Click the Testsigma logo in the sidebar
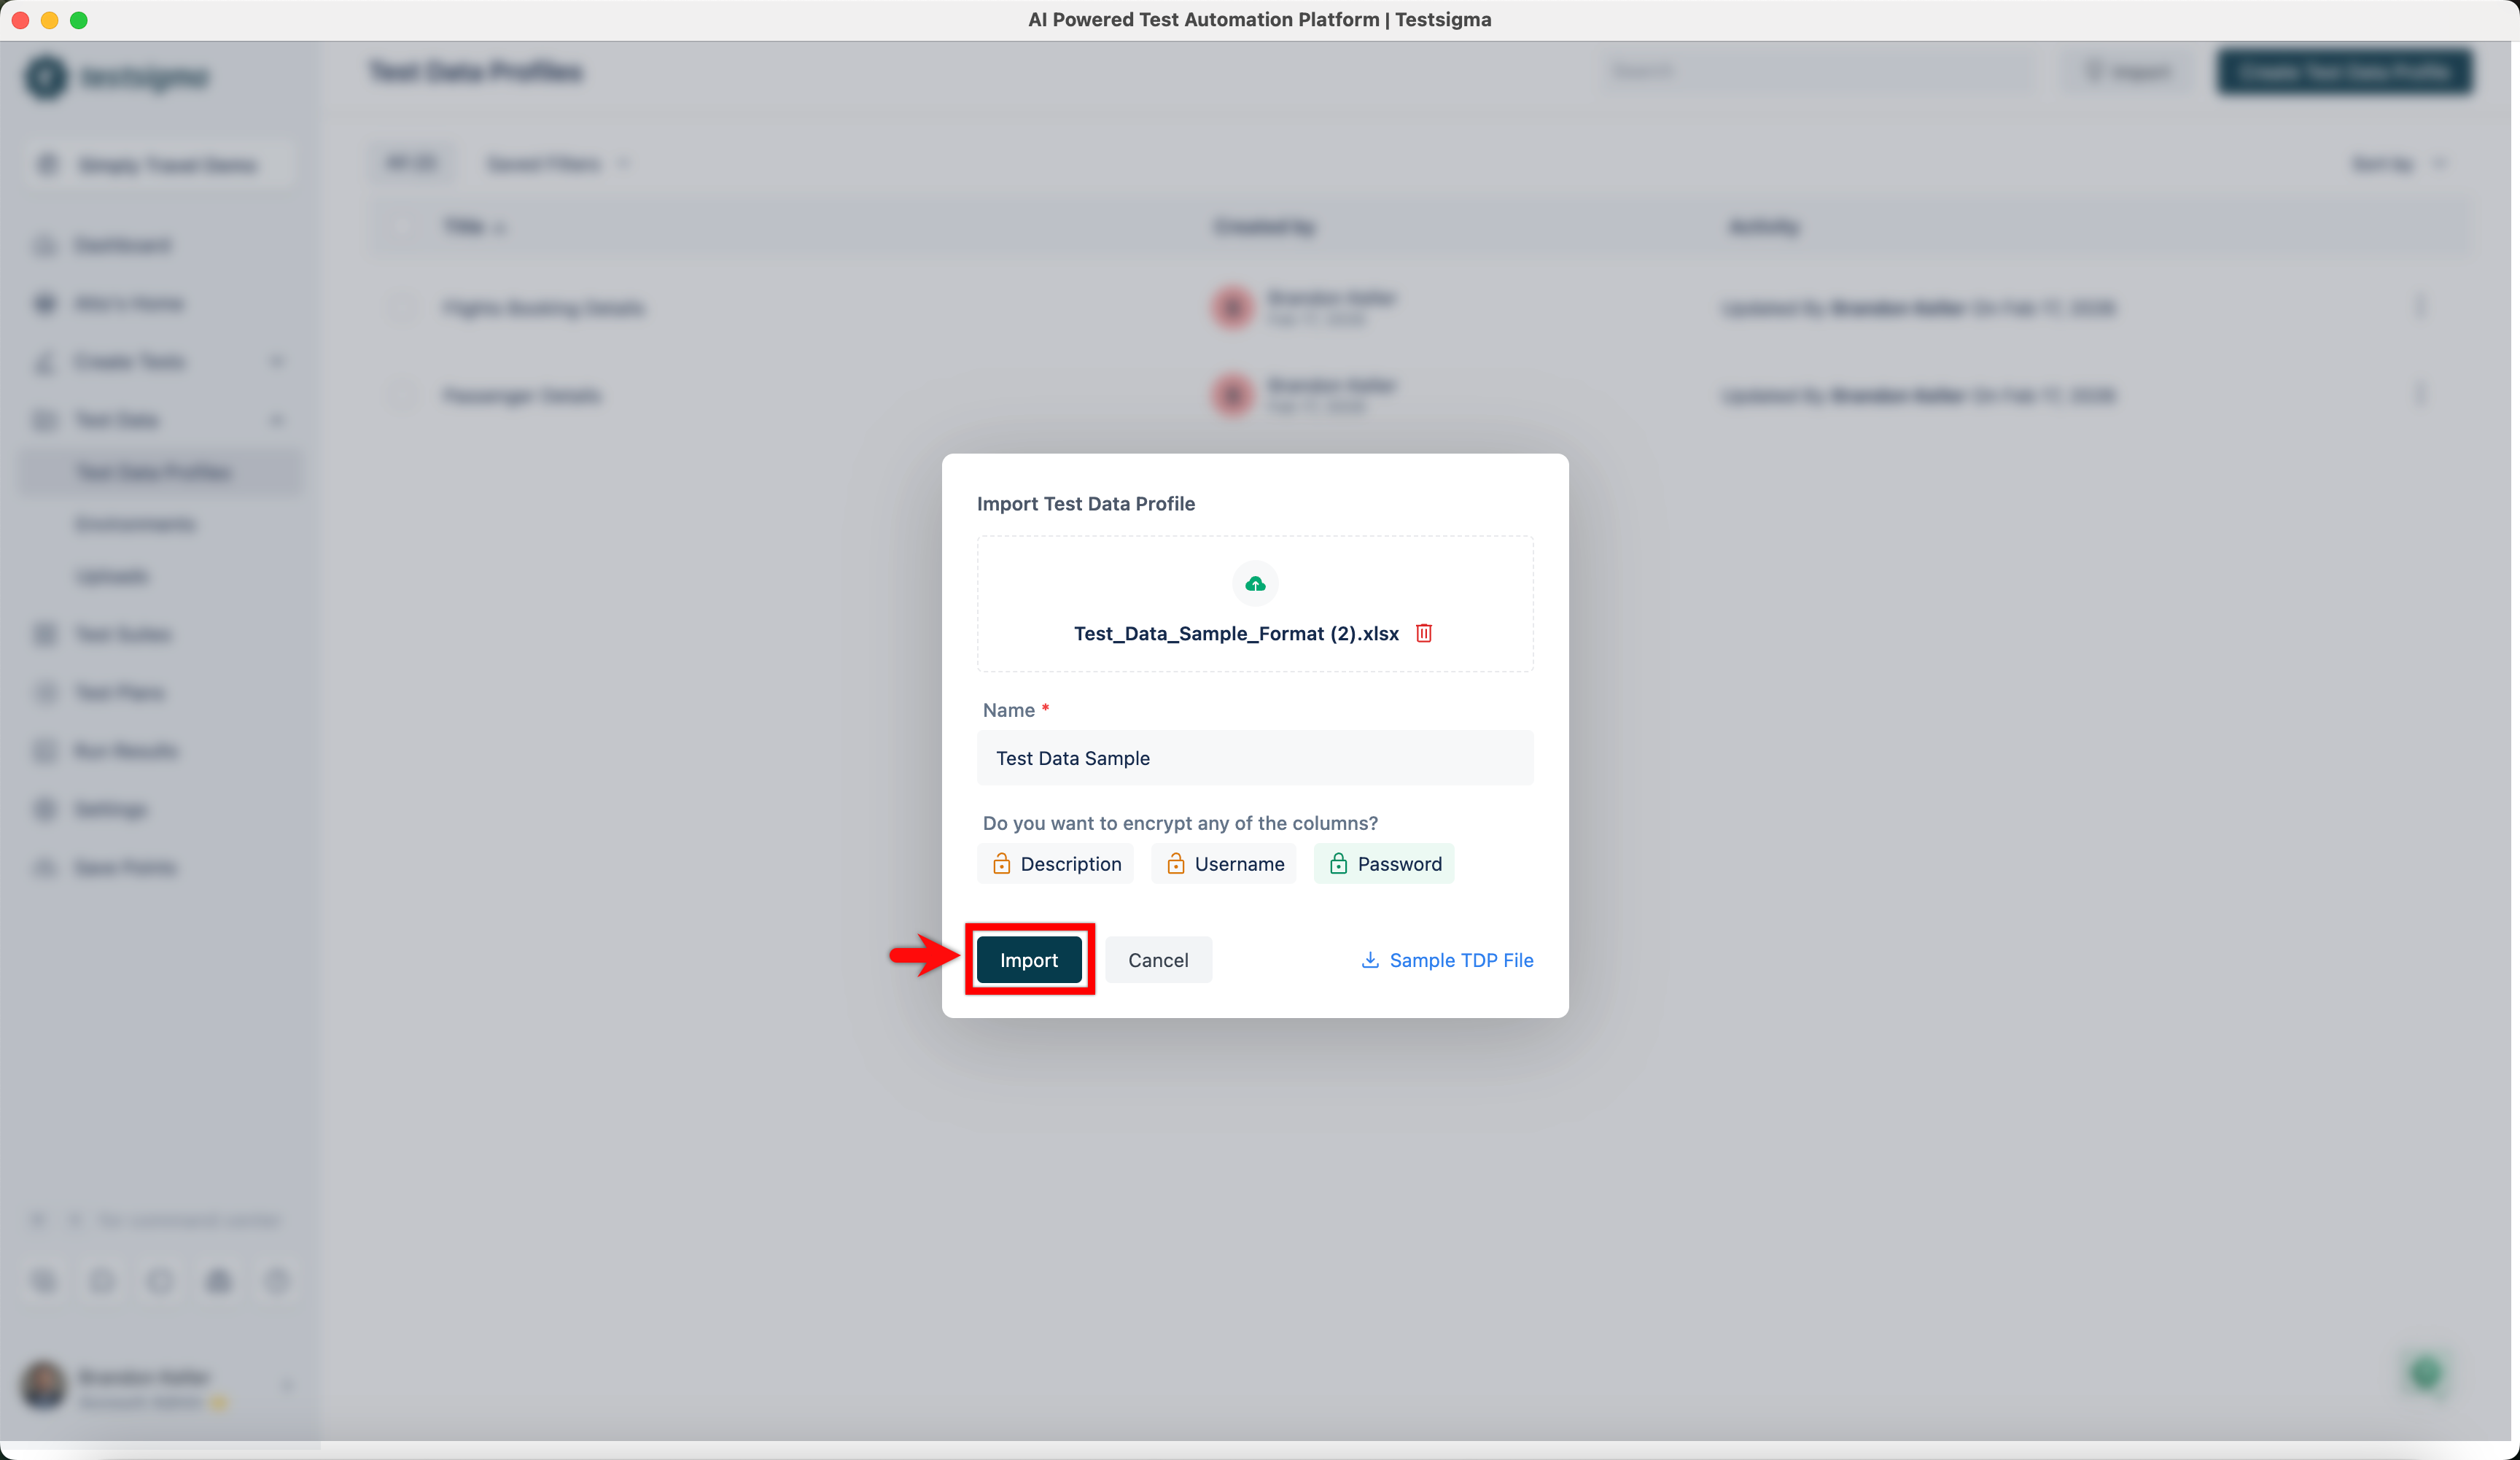The width and height of the screenshot is (2520, 1460). pyautogui.click(x=46, y=77)
